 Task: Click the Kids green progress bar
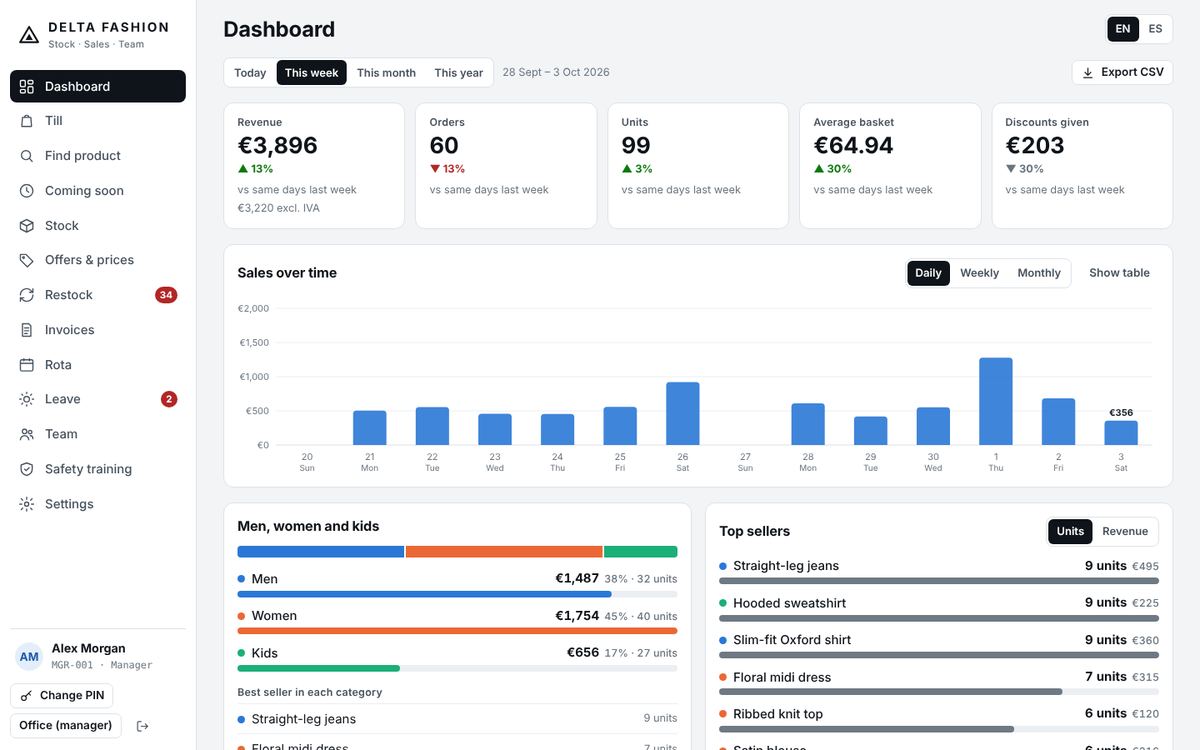tap(319, 668)
